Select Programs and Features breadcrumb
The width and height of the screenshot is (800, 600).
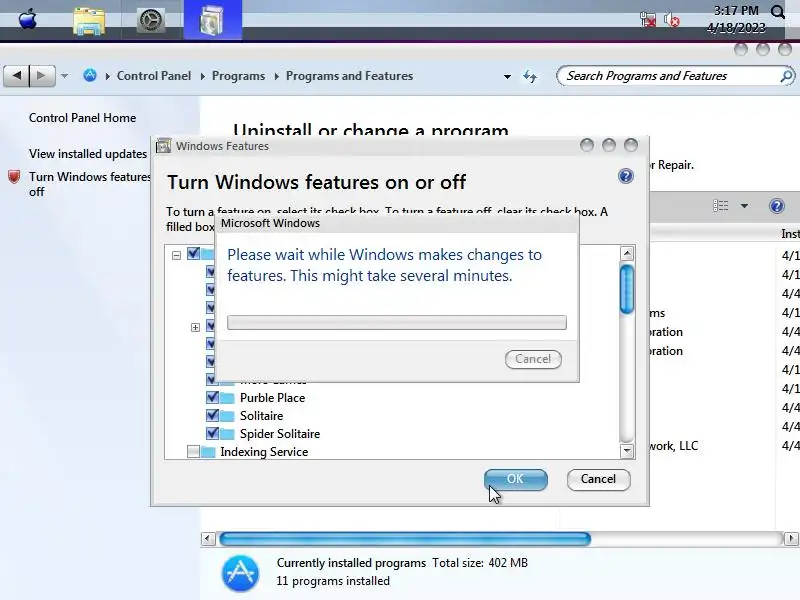(349, 76)
